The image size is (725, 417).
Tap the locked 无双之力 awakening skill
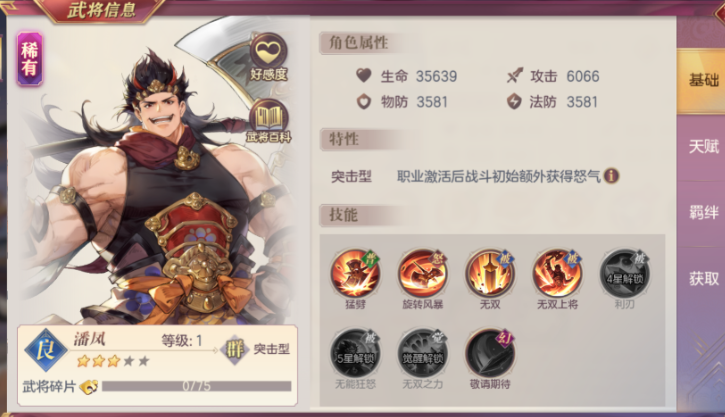(423, 353)
